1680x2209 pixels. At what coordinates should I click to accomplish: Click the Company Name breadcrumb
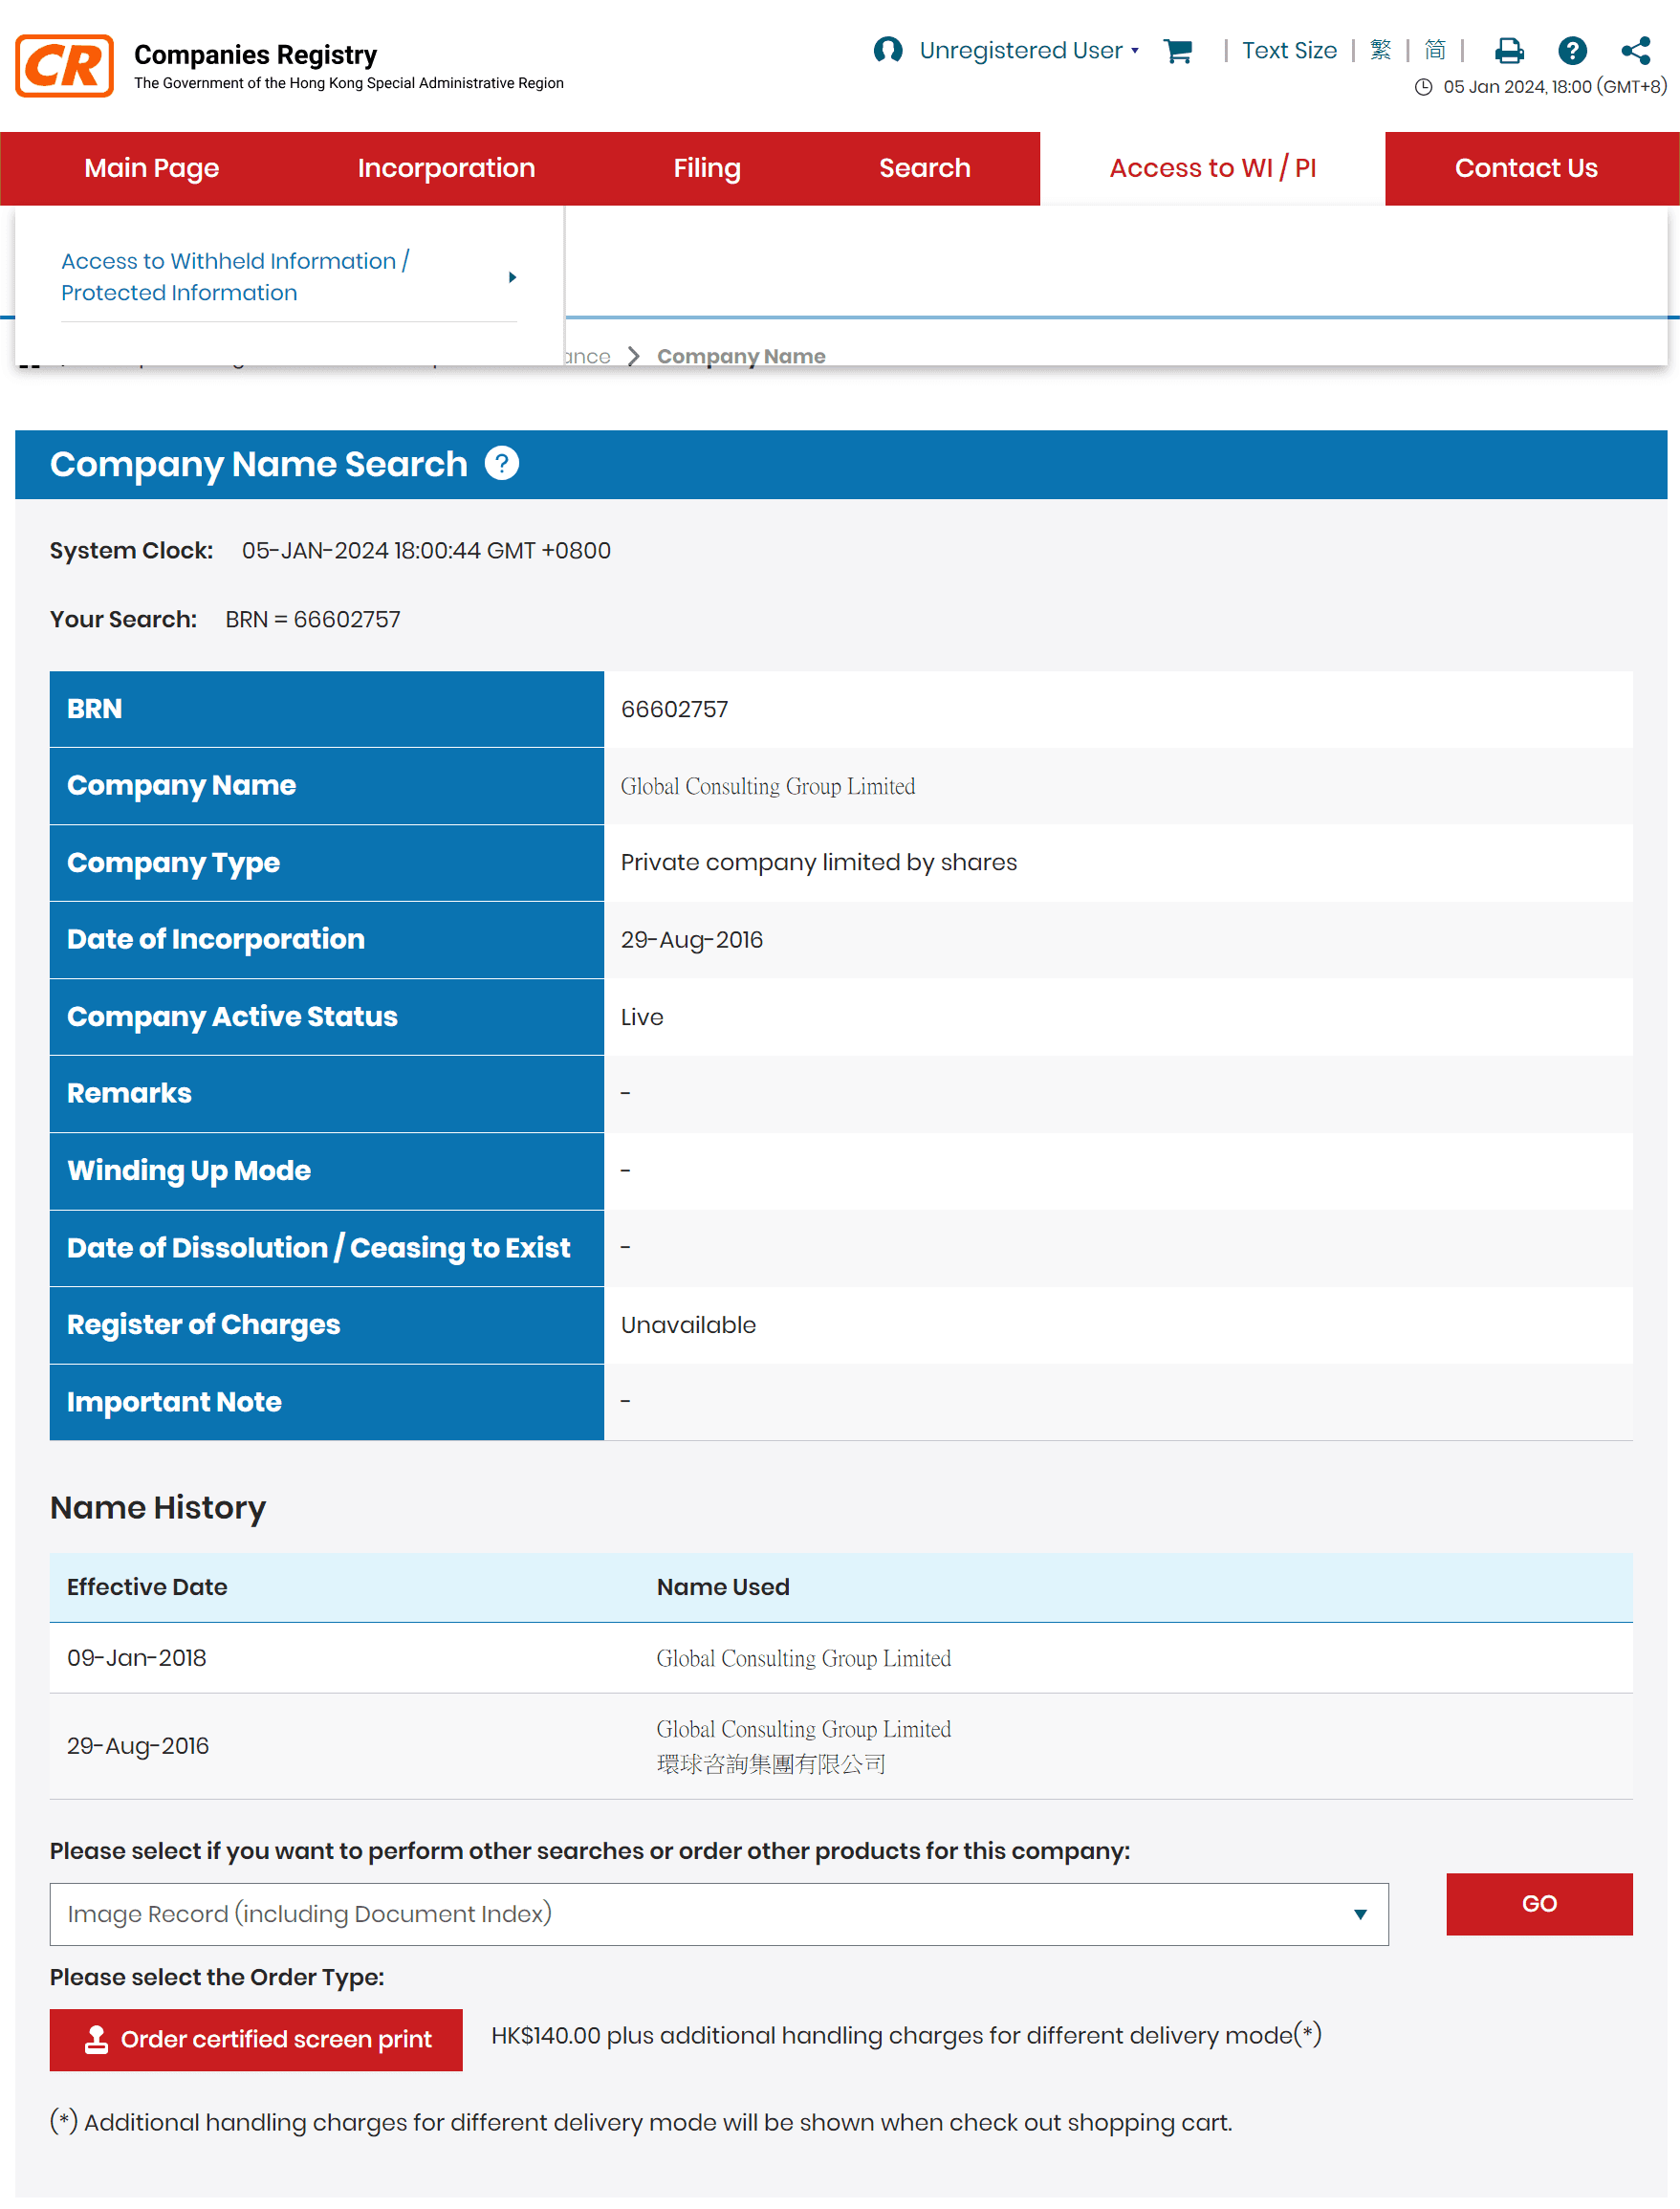pos(740,356)
